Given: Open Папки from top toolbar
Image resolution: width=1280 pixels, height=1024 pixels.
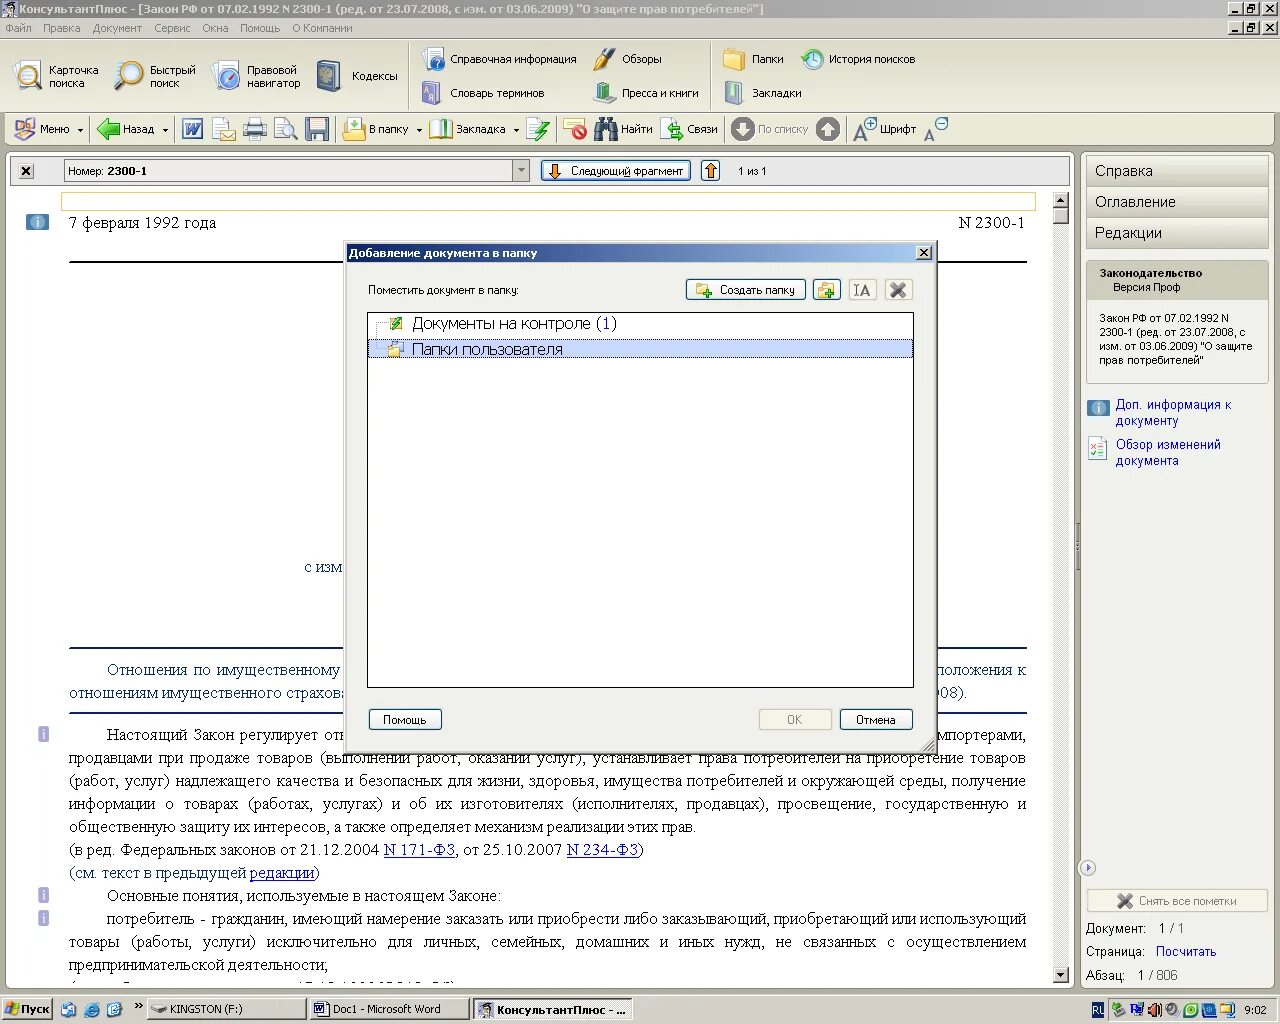Looking at the screenshot, I should click(753, 59).
